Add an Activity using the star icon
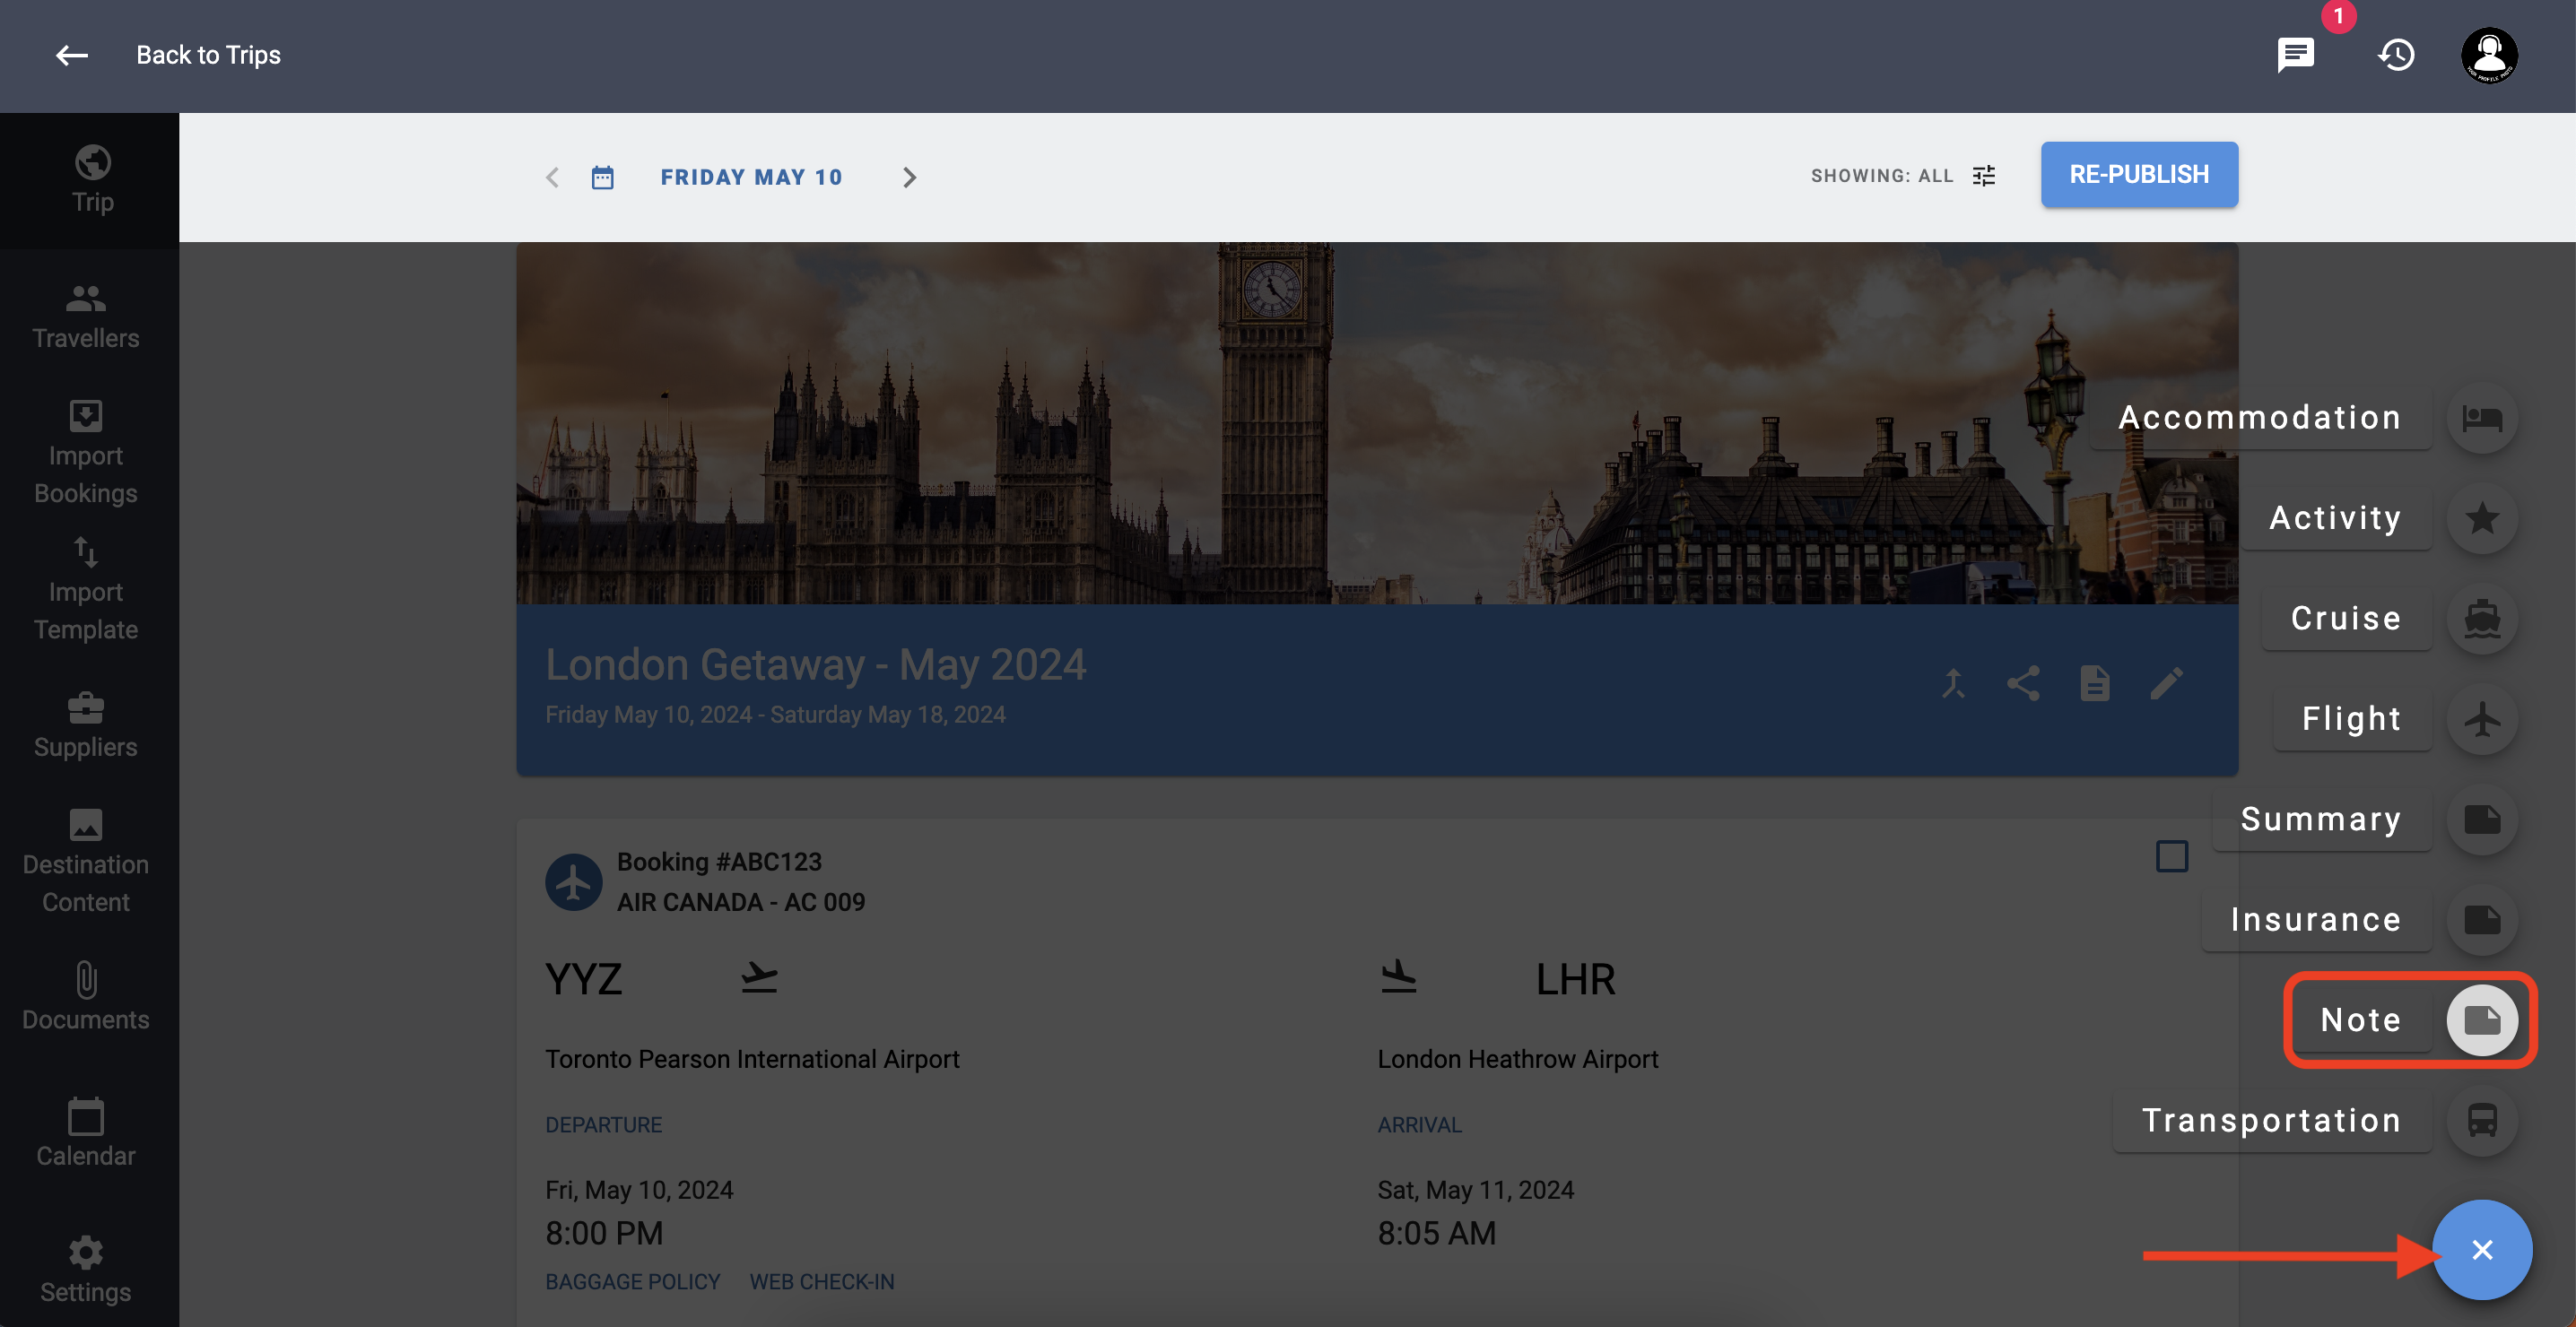 [2482, 518]
